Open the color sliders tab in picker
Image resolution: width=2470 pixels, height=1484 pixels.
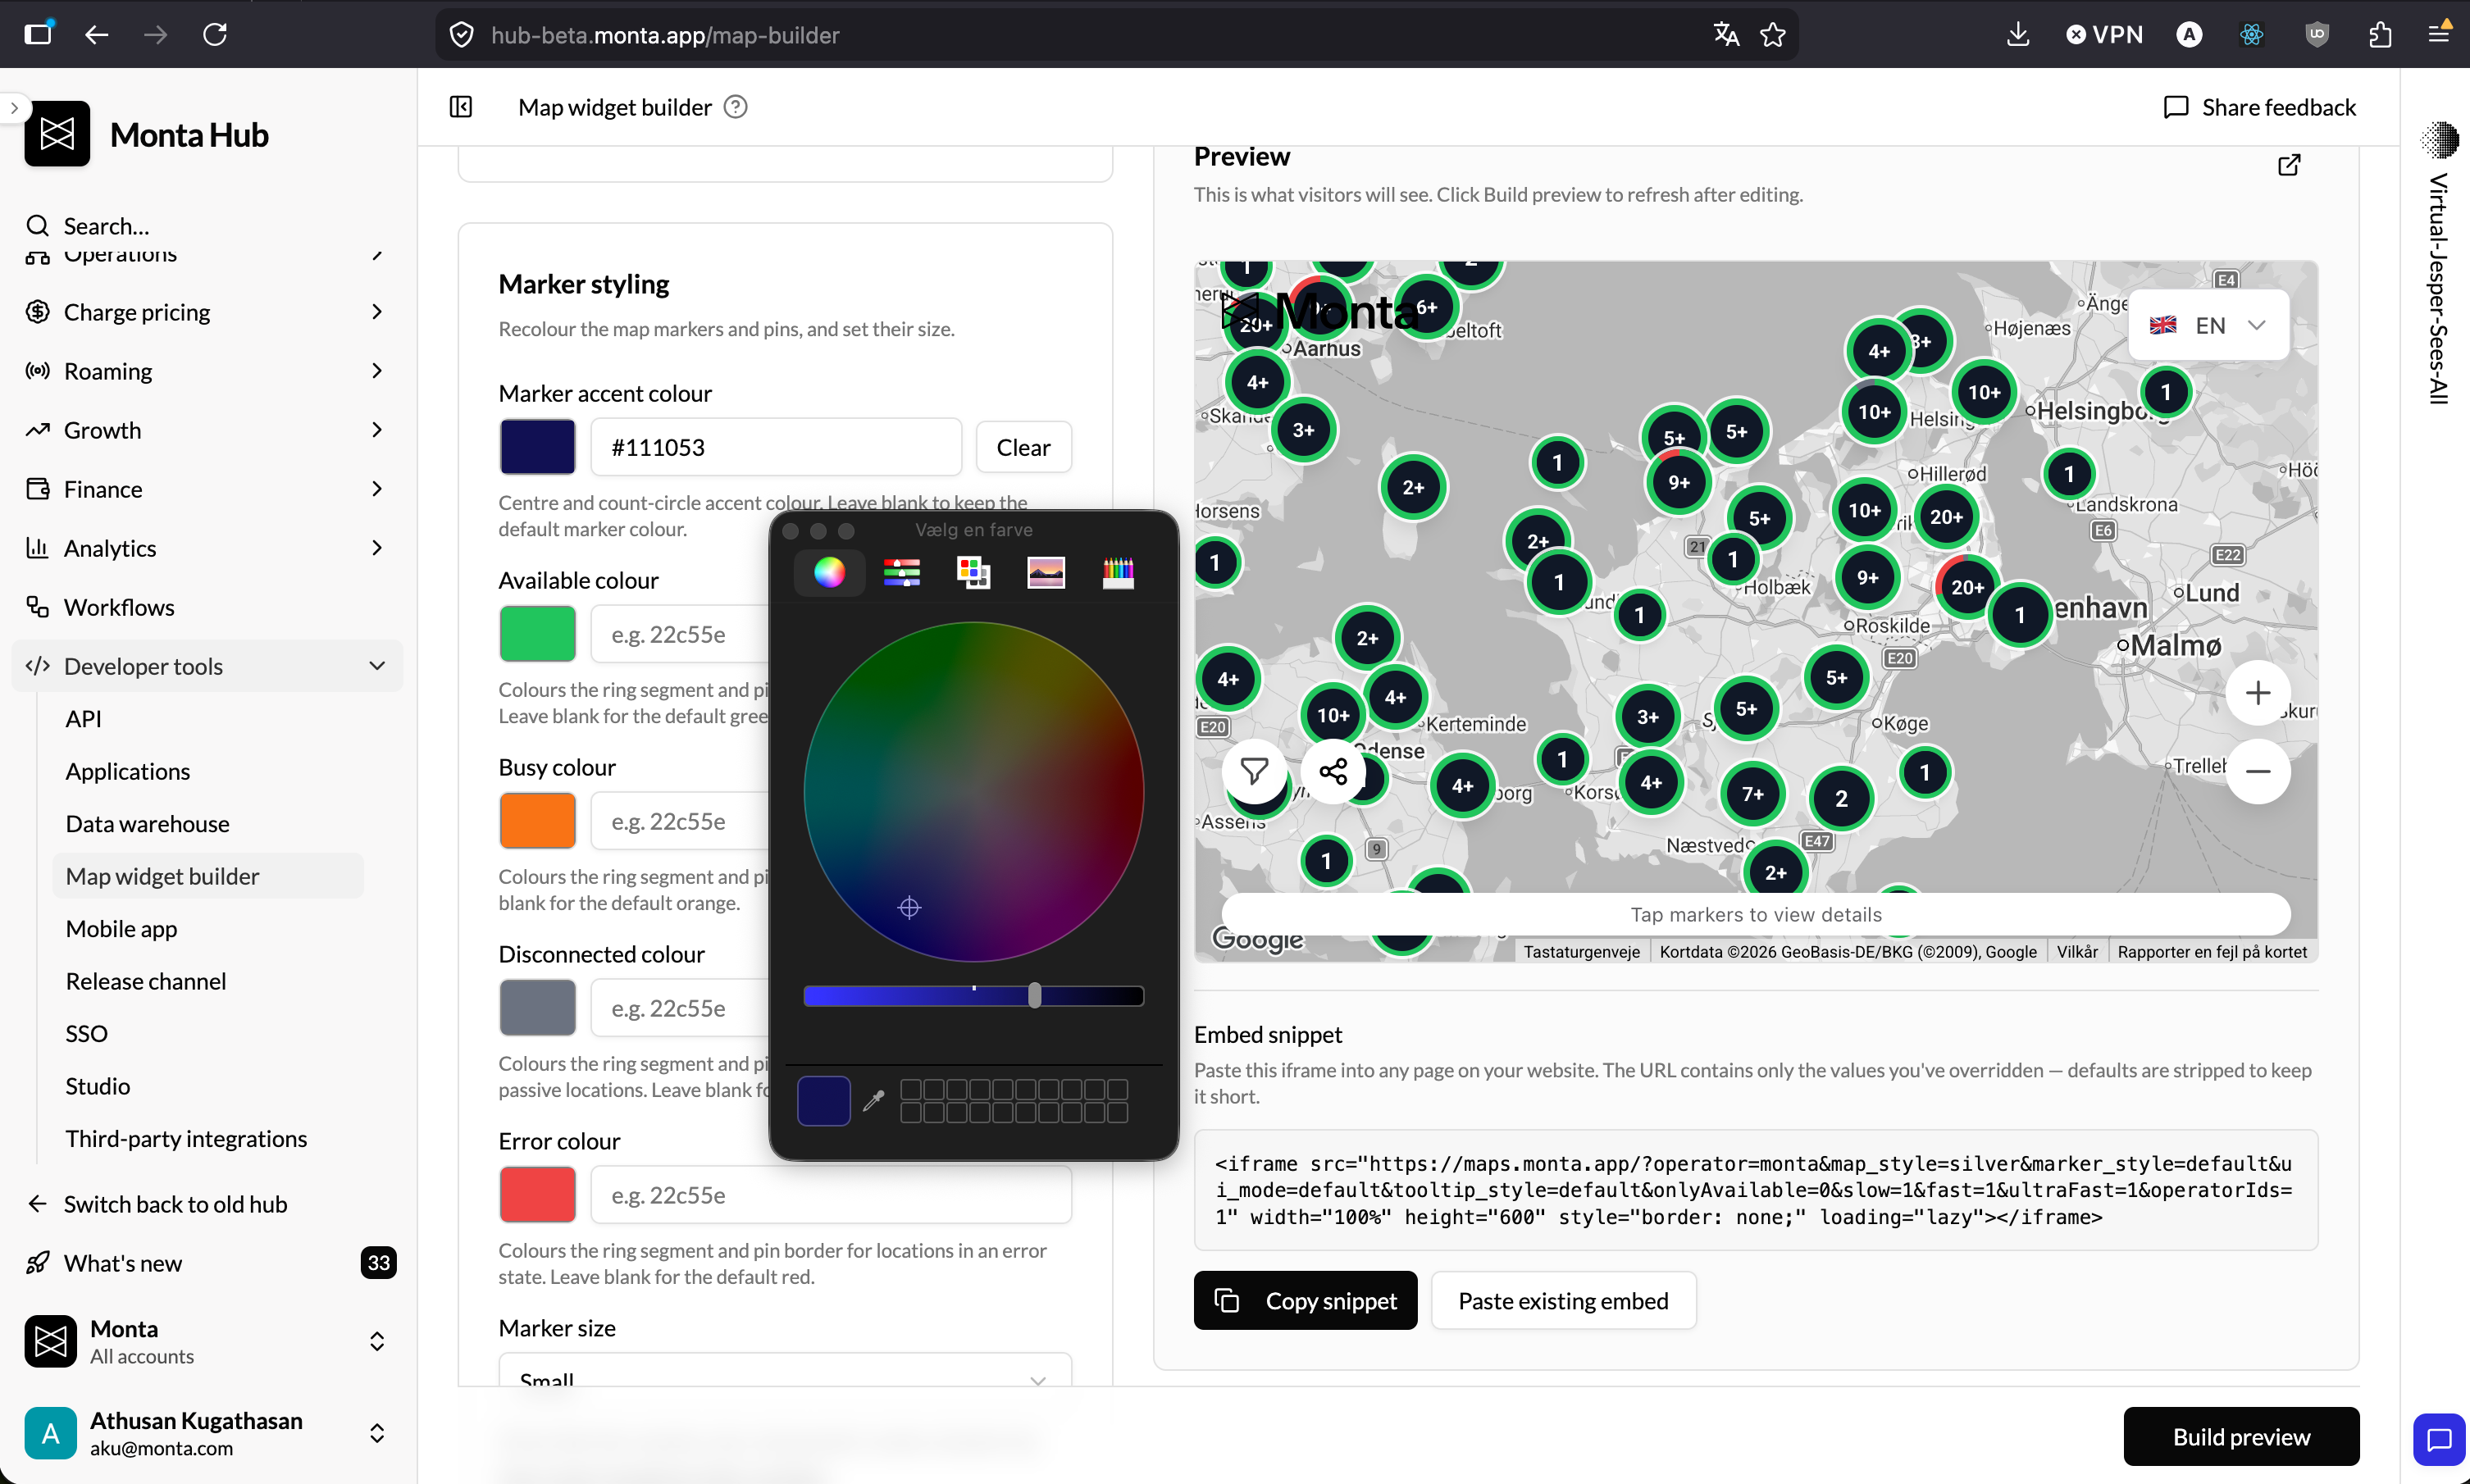tap(901, 572)
